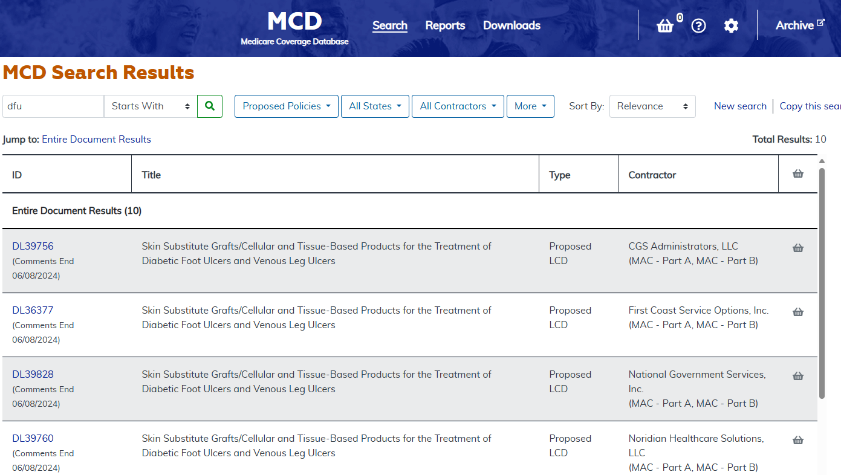Expand the Proposed Policies dropdown
The image size is (841, 475).
click(286, 106)
